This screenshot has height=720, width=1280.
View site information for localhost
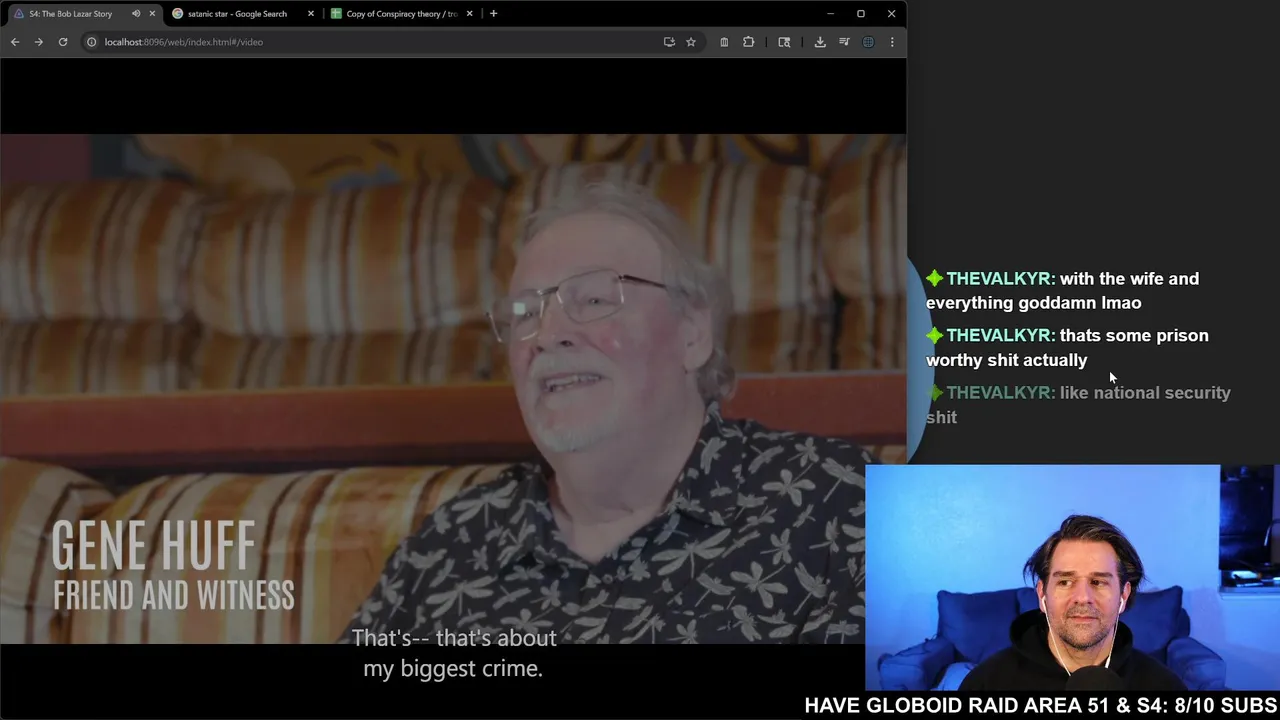pyautogui.click(x=91, y=42)
